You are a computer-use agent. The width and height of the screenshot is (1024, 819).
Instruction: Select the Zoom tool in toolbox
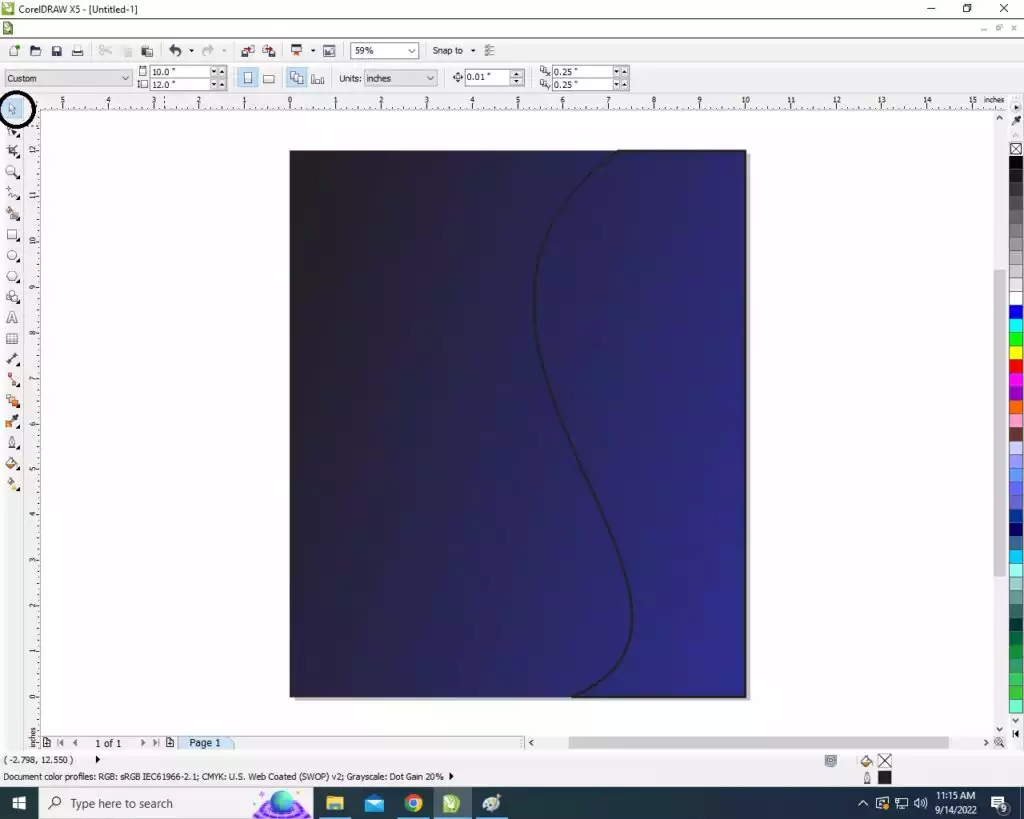(x=13, y=172)
